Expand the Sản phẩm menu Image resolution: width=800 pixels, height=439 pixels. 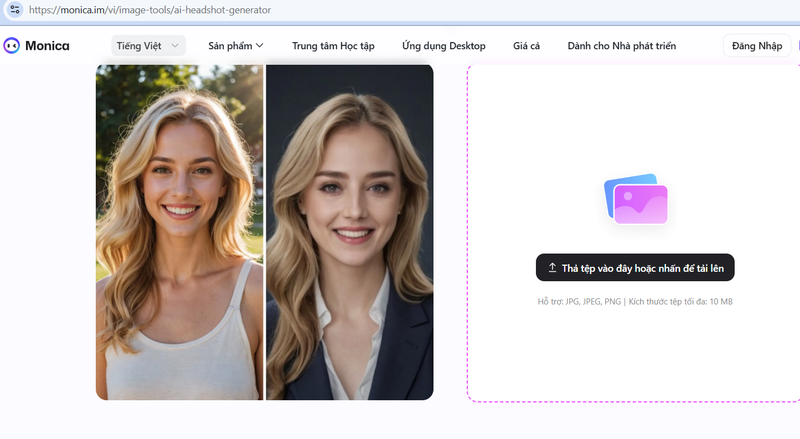[236, 46]
